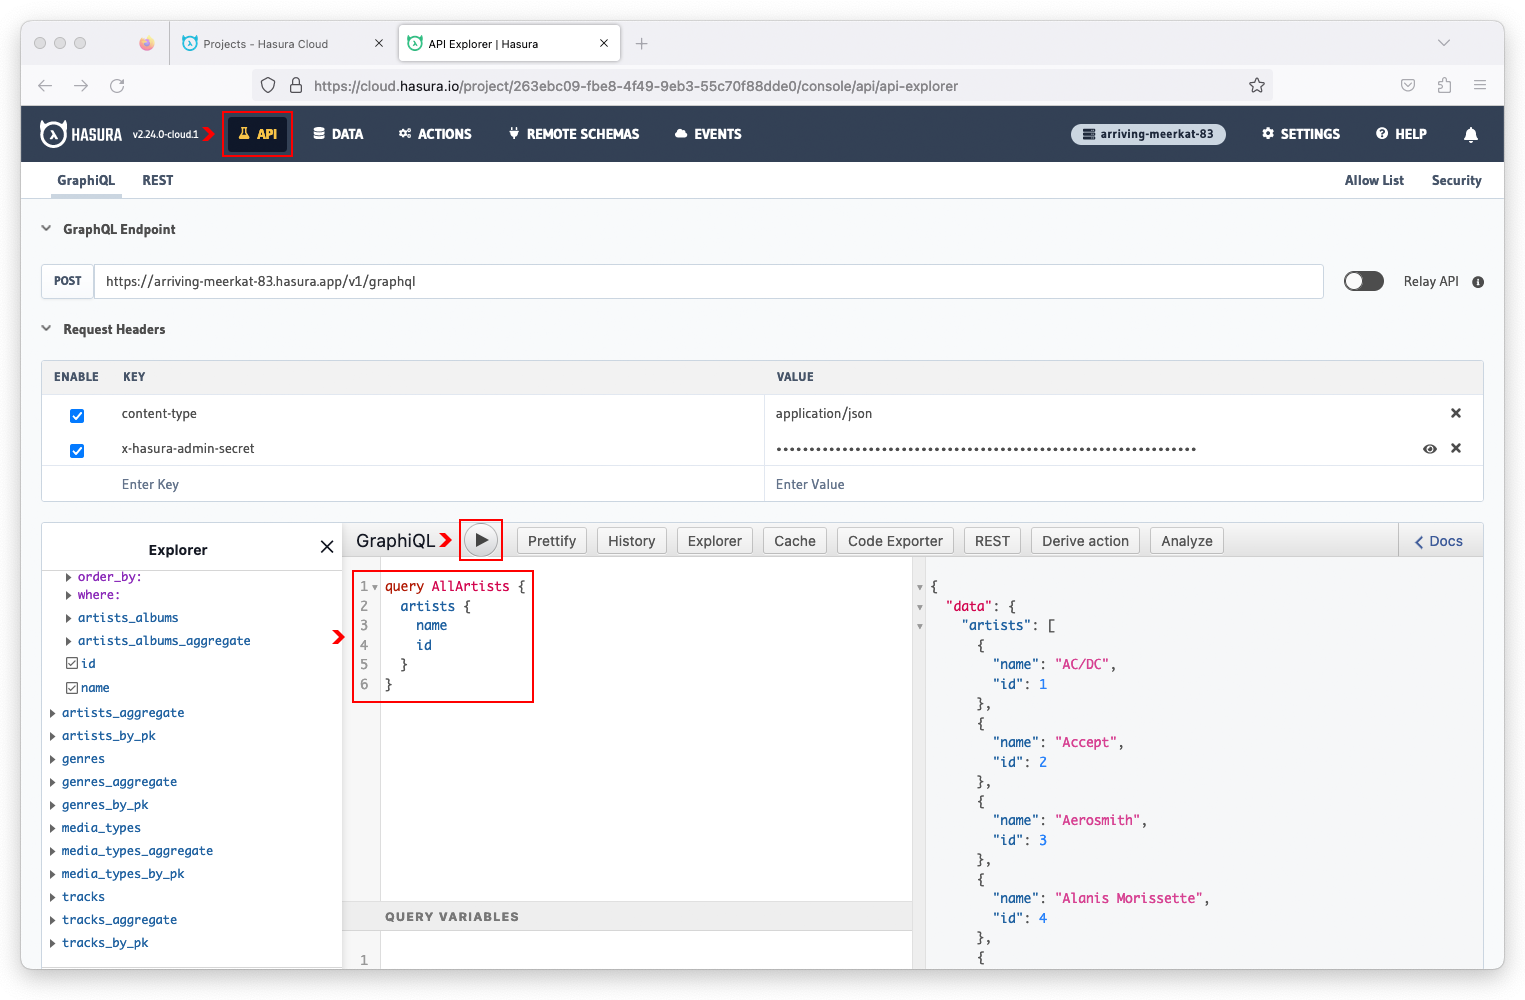Reload the browser page

[117, 86]
